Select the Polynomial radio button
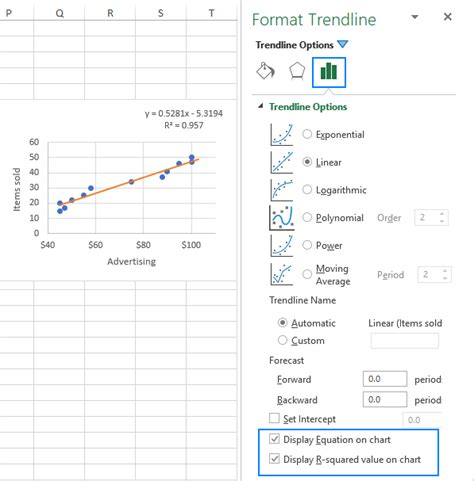This screenshot has height=481, width=474. point(307,217)
